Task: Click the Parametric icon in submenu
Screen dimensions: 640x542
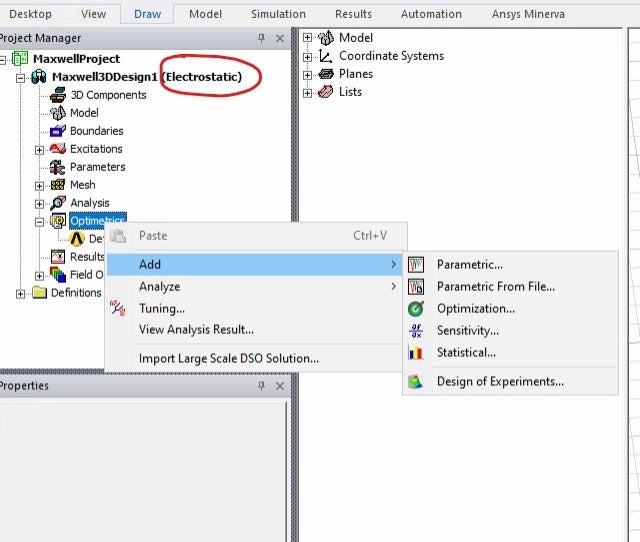Action: click(416, 264)
